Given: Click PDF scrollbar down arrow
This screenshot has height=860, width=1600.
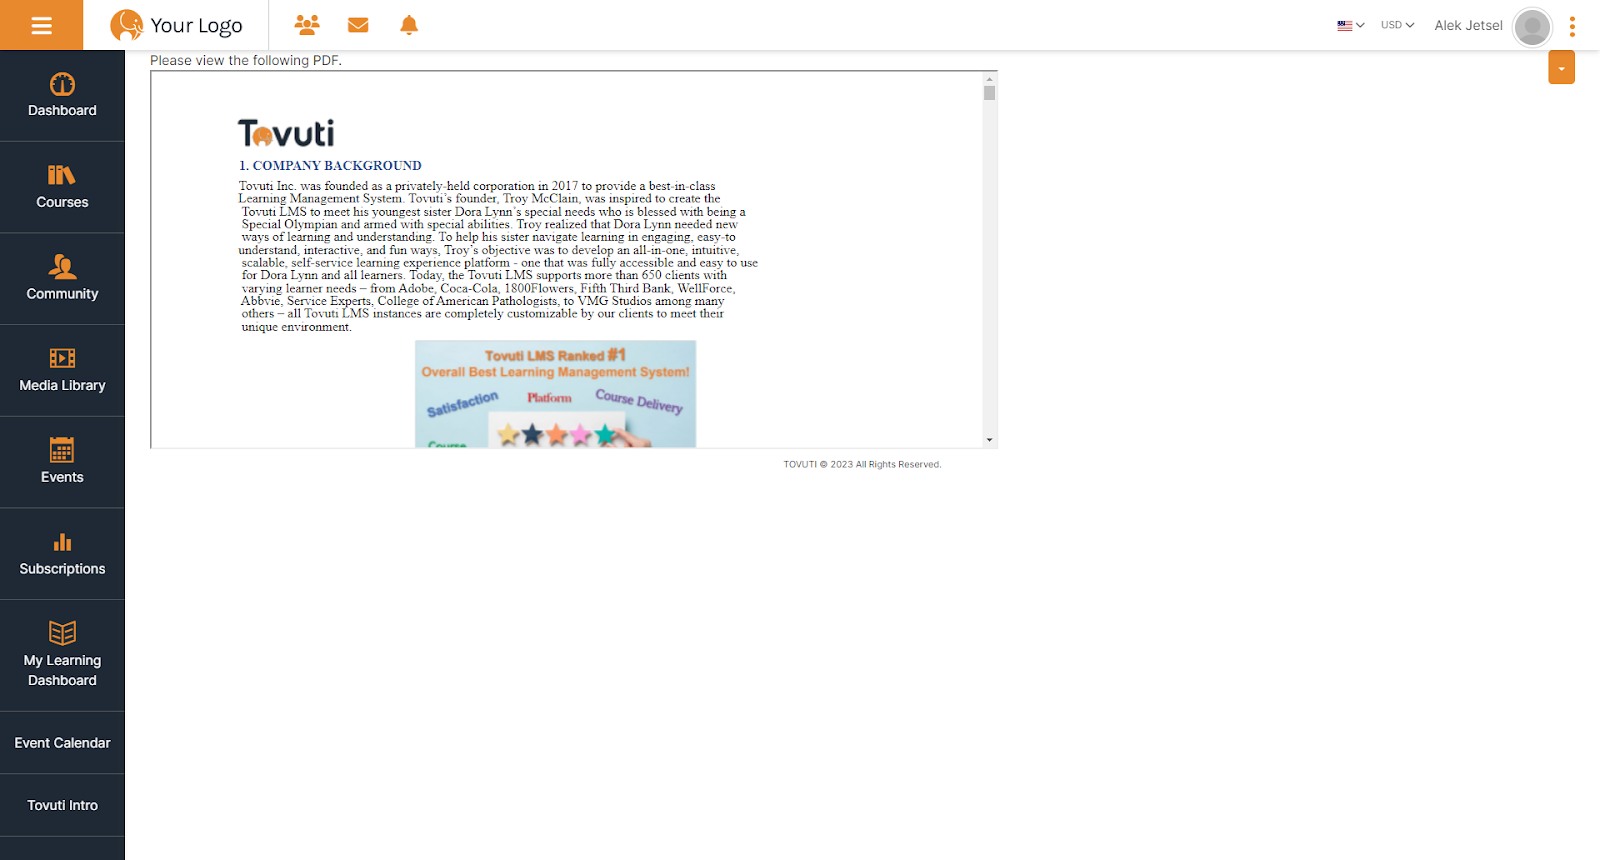Looking at the screenshot, I should pos(989,440).
